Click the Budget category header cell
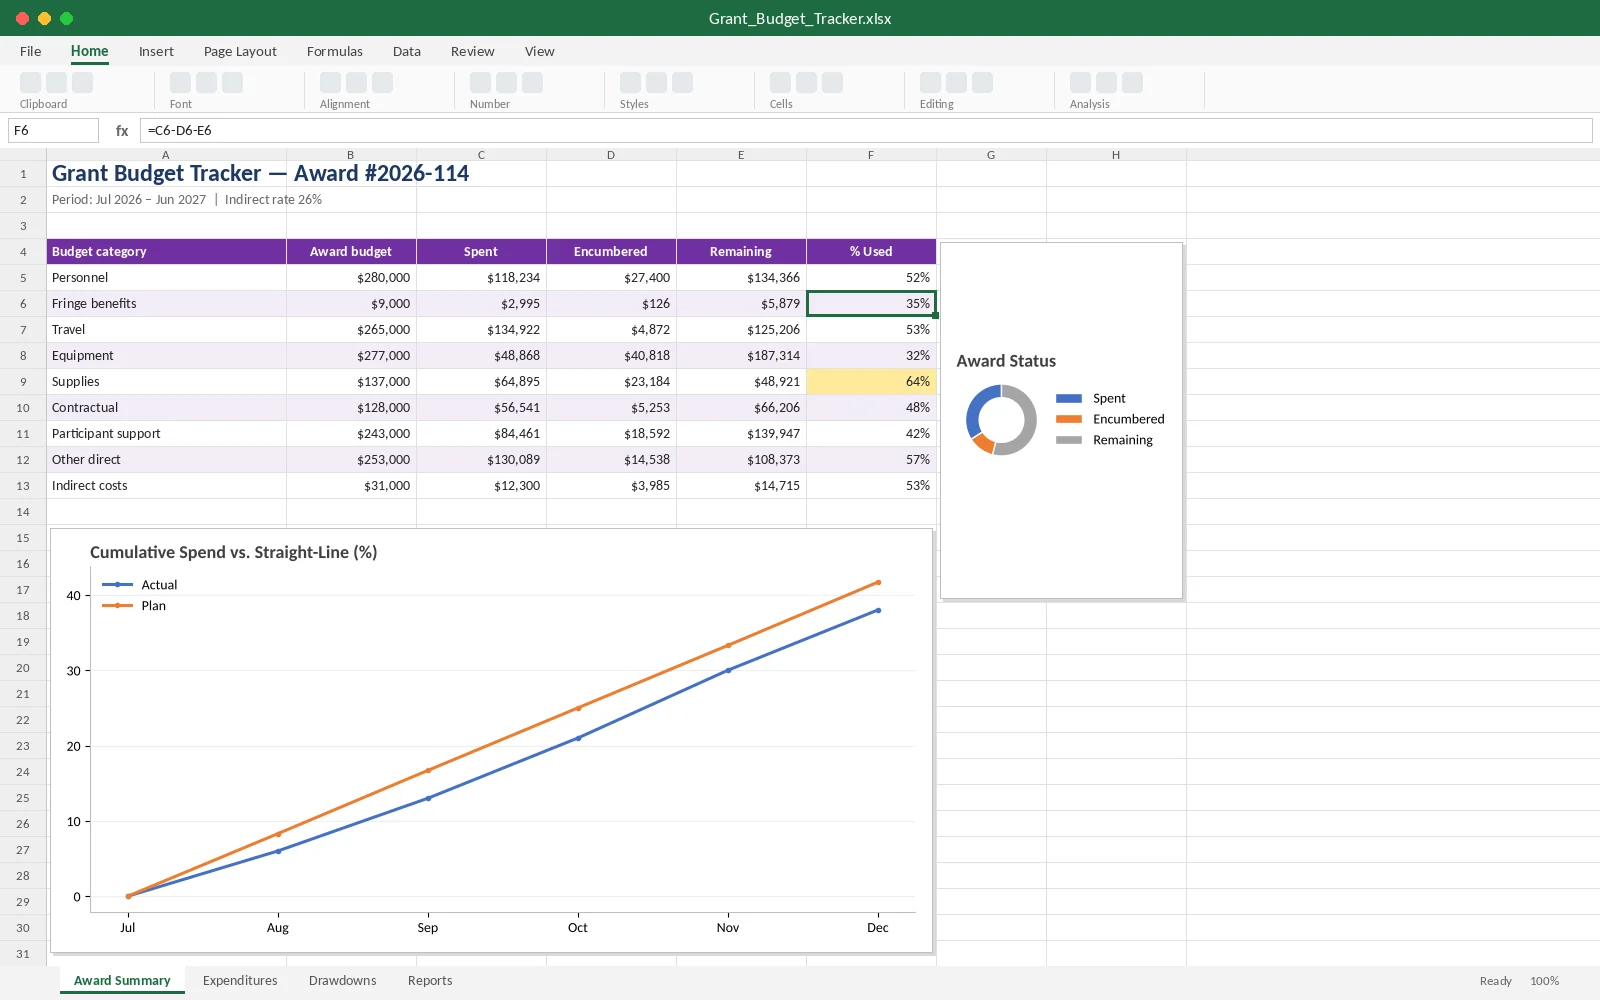The width and height of the screenshot is (1600, 1000). [x=166, y=251]
